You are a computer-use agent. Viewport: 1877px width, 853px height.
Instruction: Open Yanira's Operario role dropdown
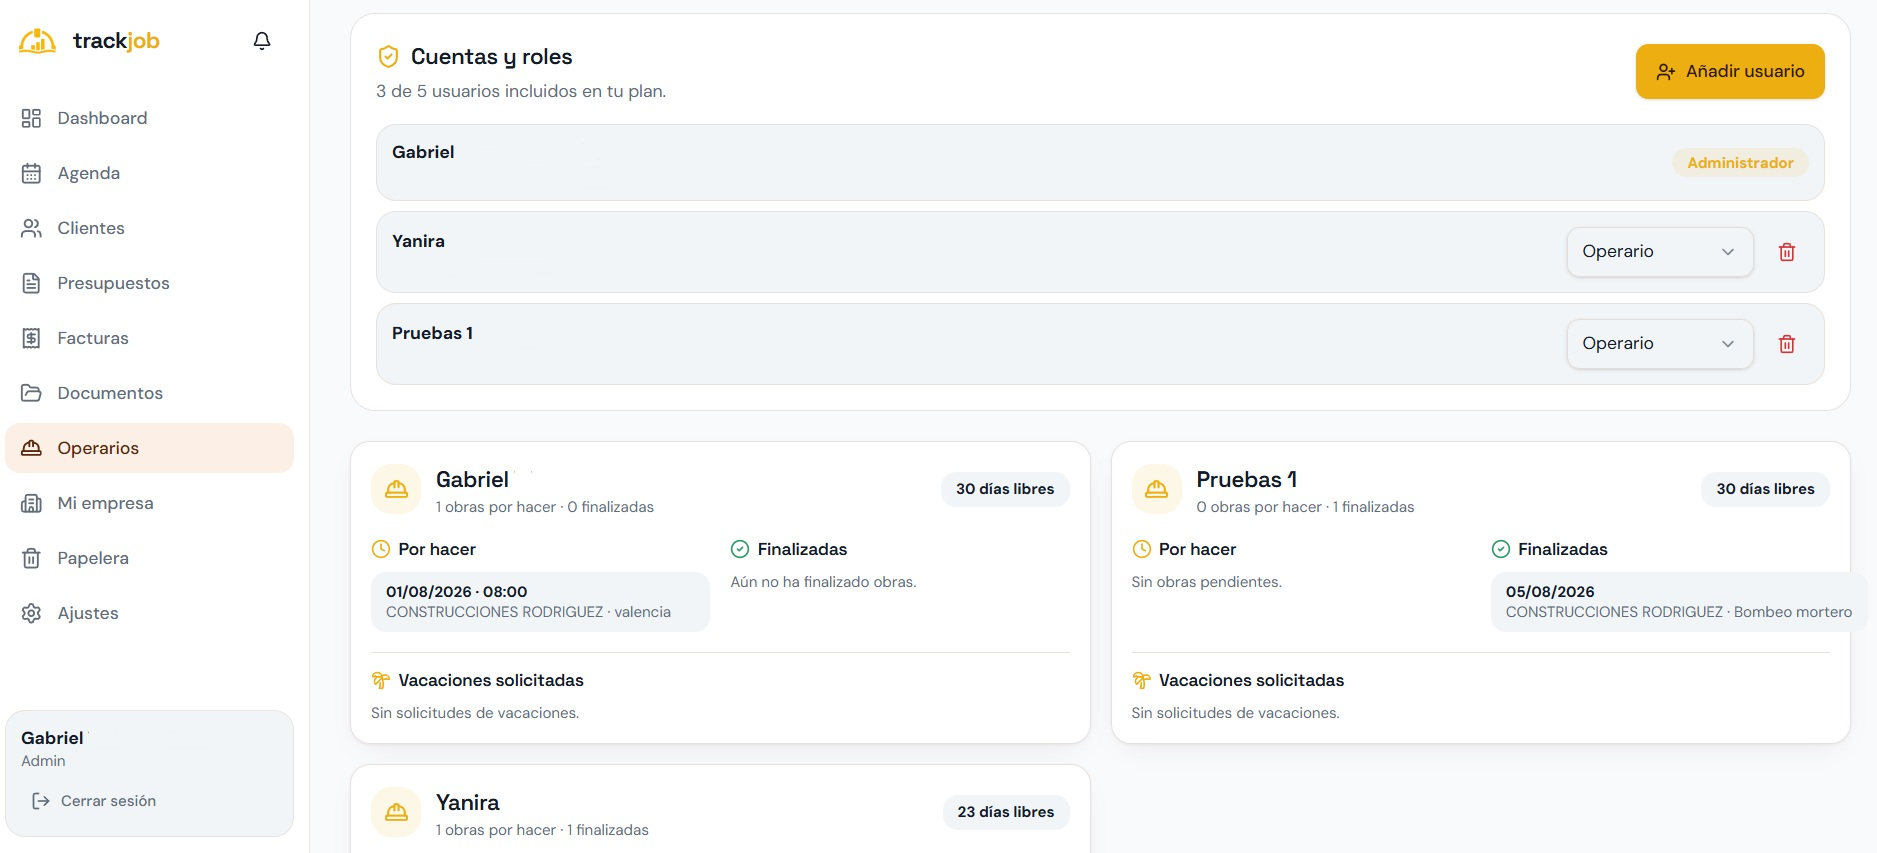[x=1660, y=252]
